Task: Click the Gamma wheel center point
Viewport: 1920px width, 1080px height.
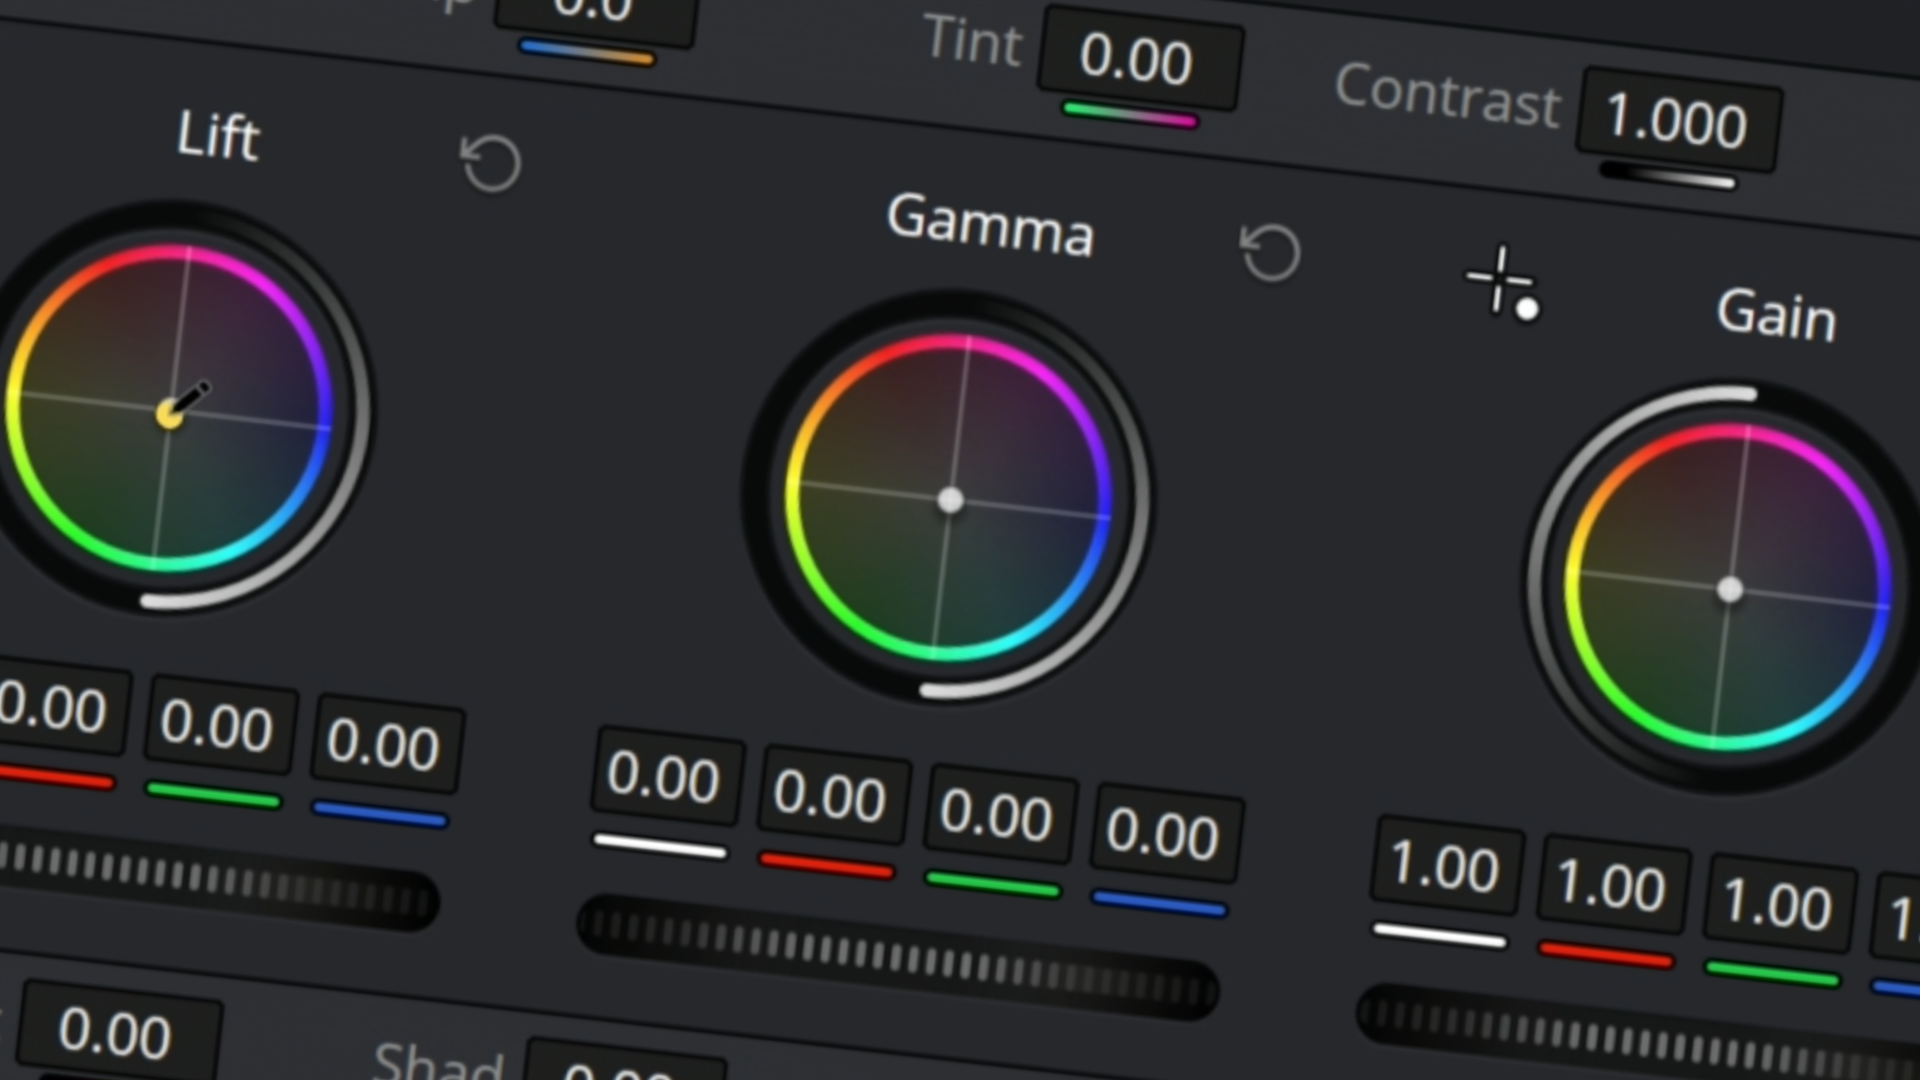Action: pyautogui.click(x=950, y=500)
